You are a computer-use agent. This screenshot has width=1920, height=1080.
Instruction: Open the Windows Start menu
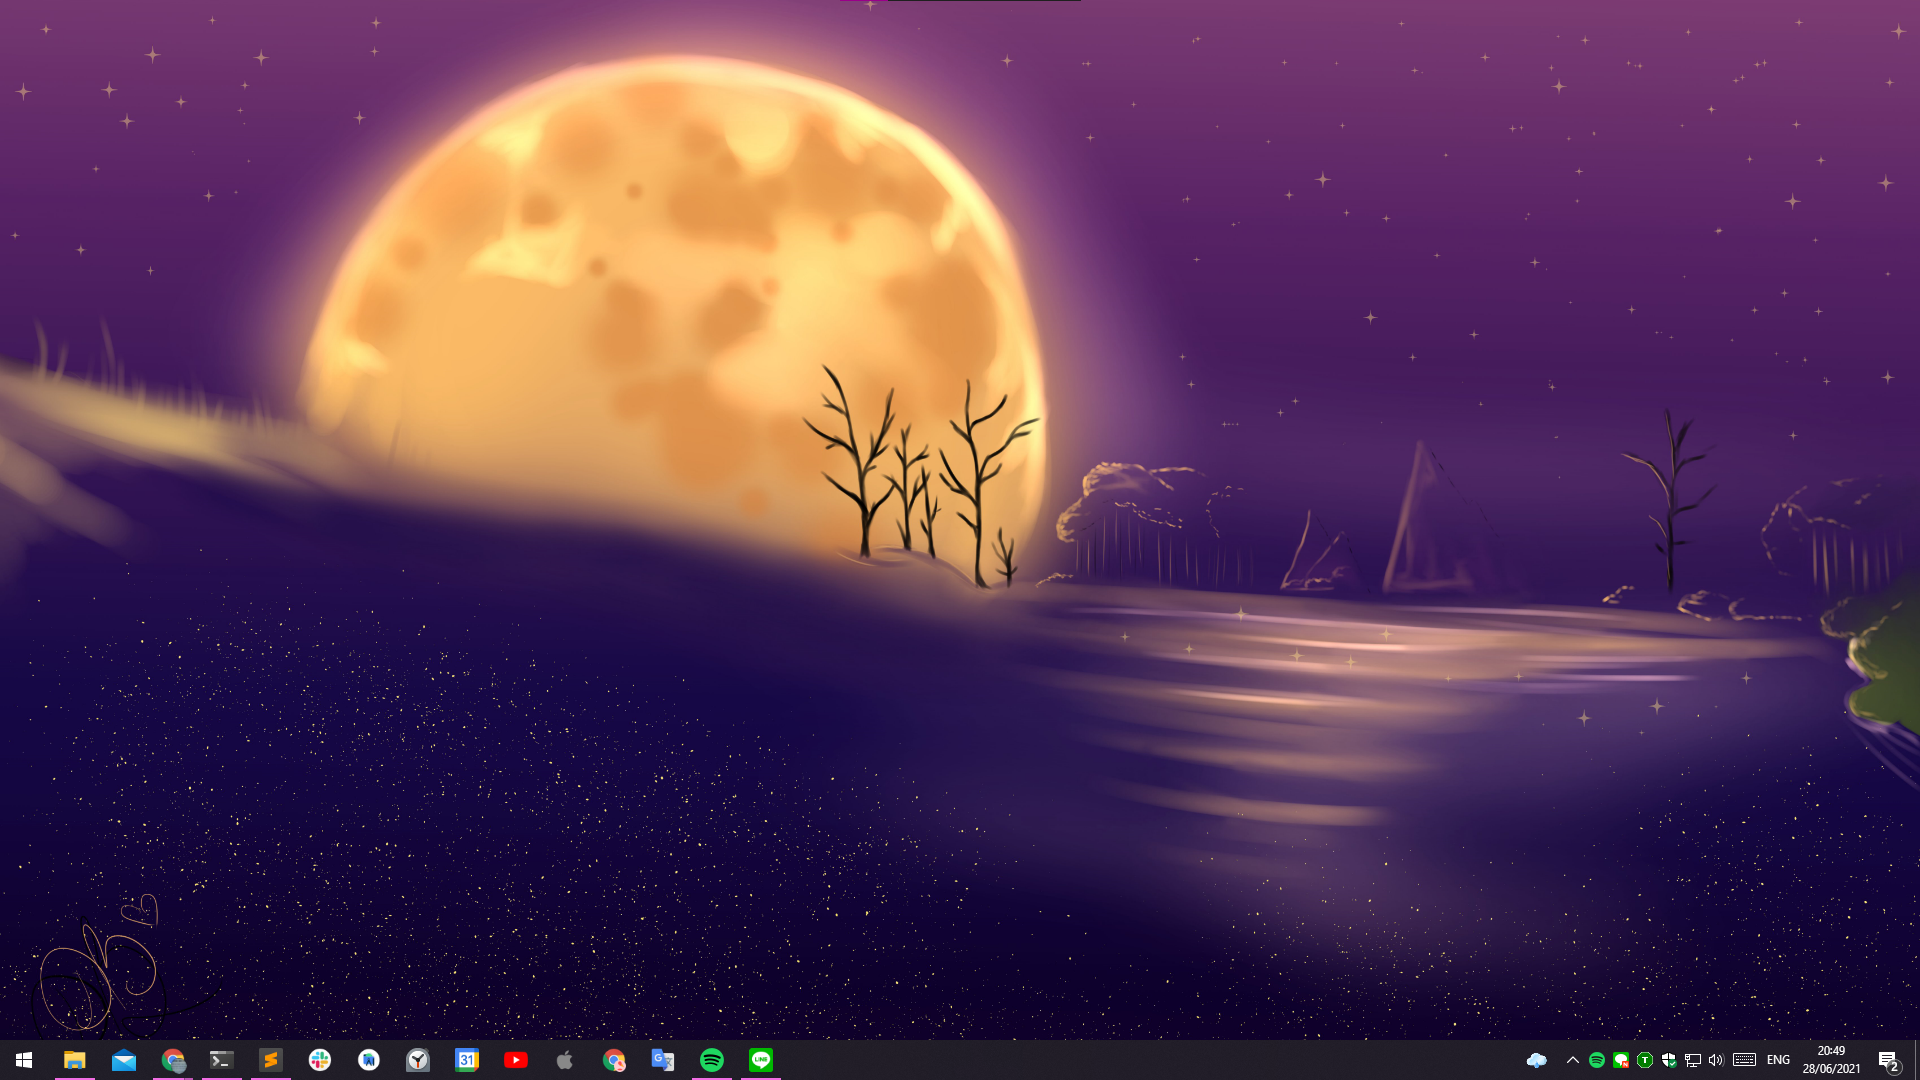tap(24, 1060)
